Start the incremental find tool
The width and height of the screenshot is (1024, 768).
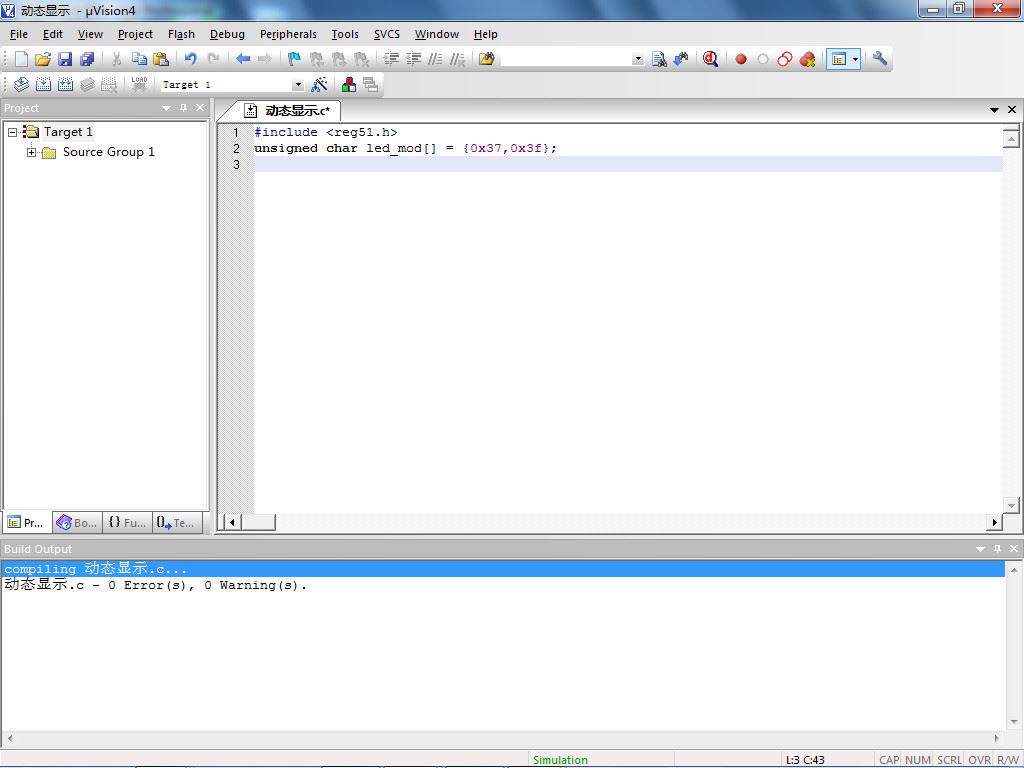[x=681, y=59]
